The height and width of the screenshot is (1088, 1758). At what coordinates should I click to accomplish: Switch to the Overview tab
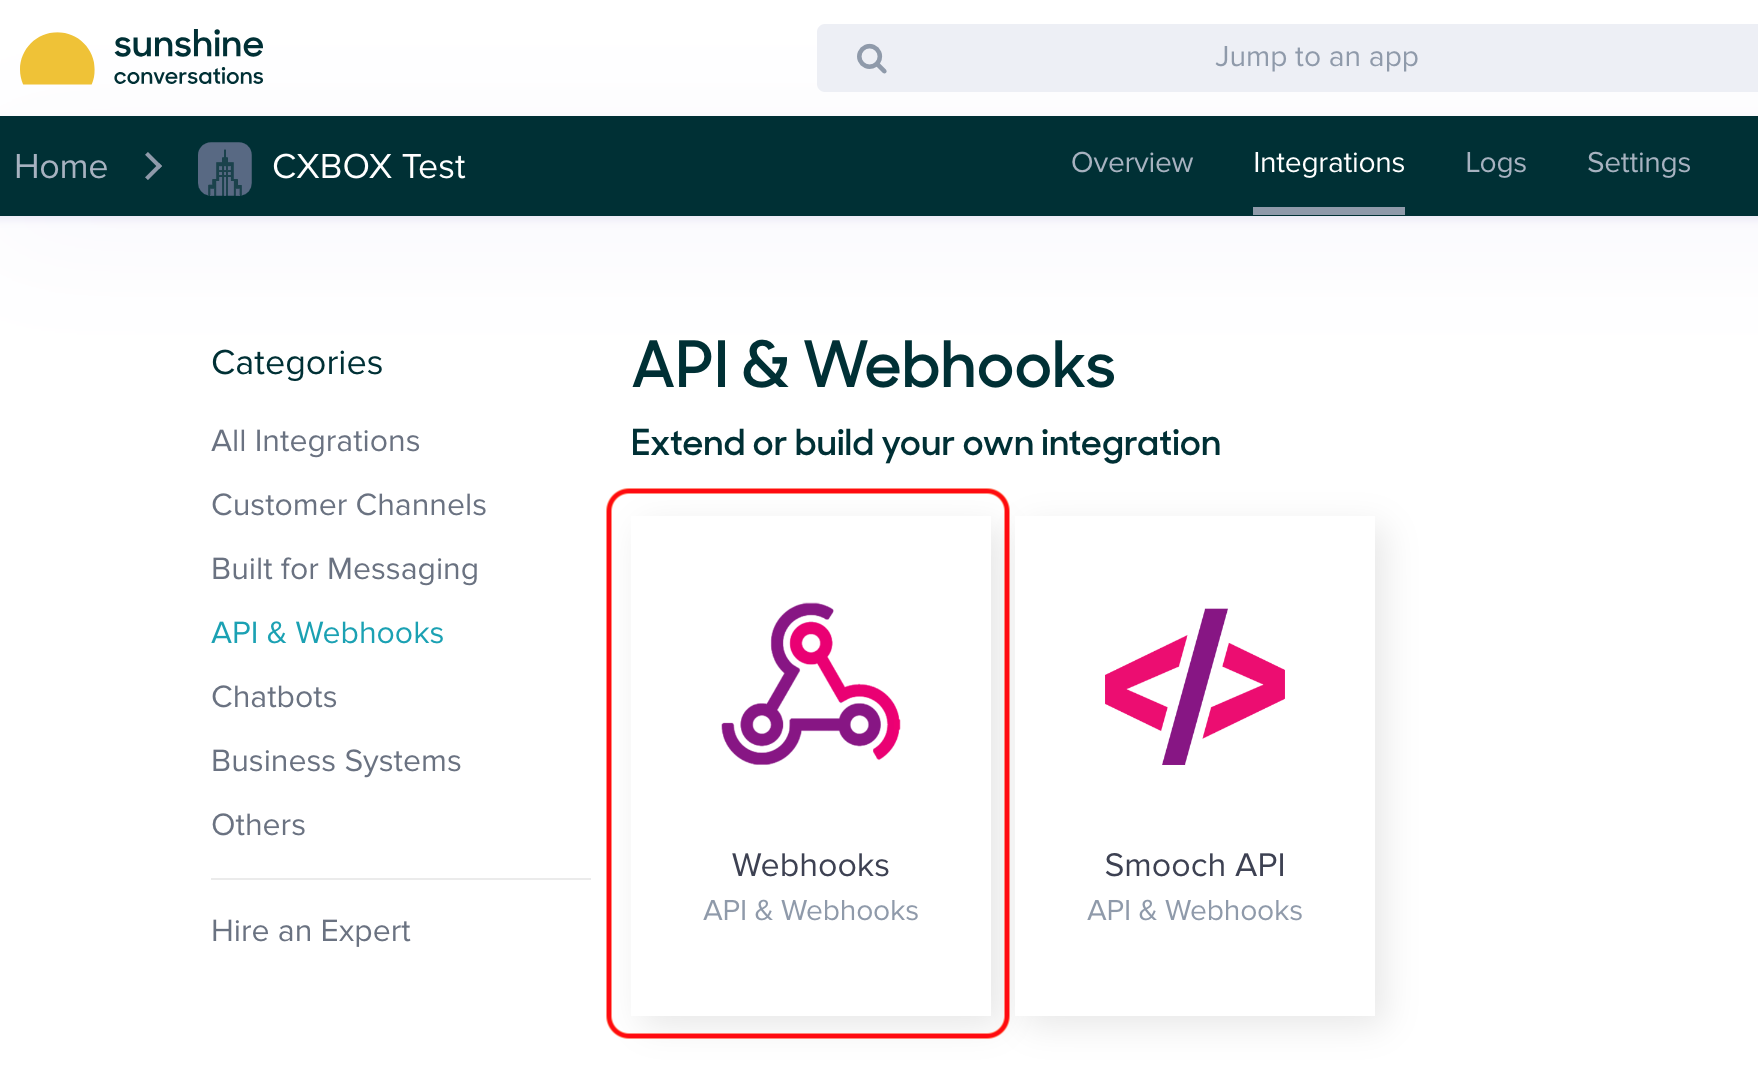coord(1132,163)
